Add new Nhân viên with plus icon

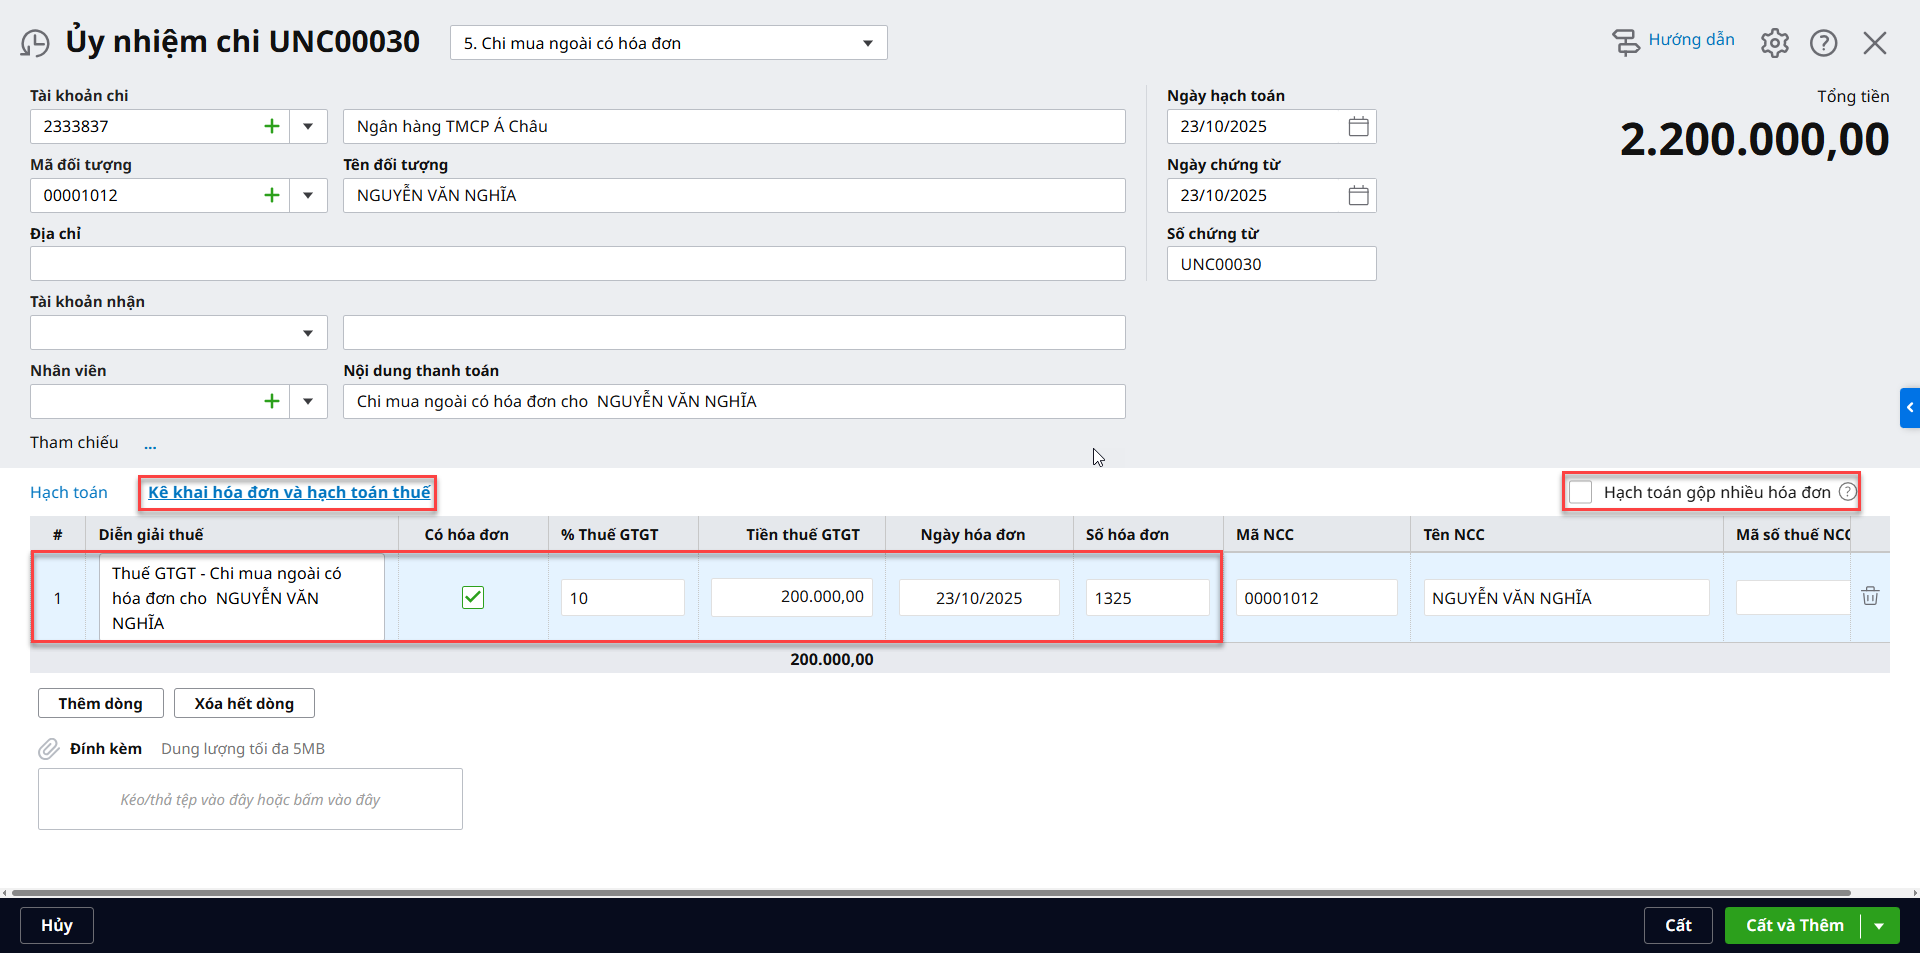[271, 402]
